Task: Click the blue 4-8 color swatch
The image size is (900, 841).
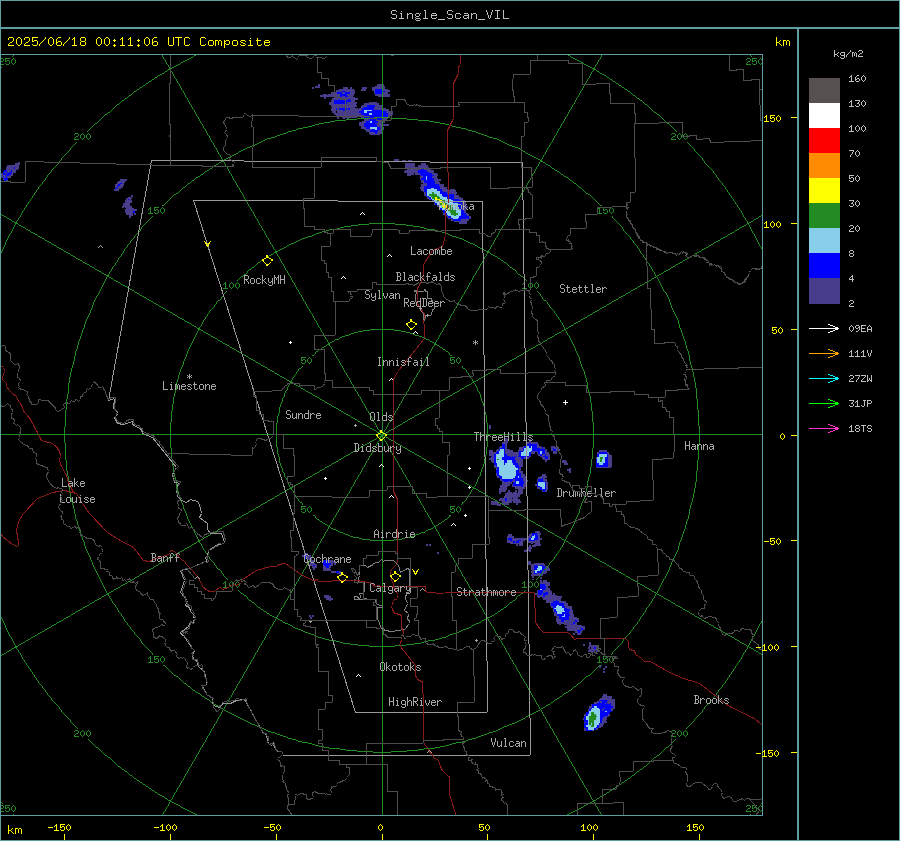Action: point(824,266)
